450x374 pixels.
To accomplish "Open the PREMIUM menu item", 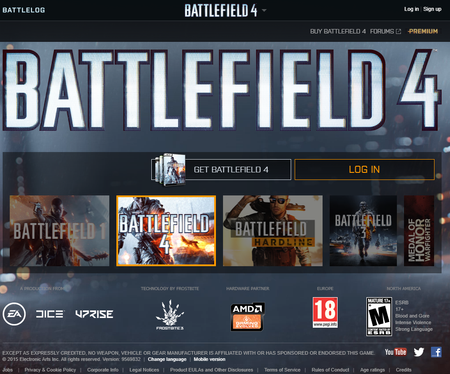I will point(423,31).
